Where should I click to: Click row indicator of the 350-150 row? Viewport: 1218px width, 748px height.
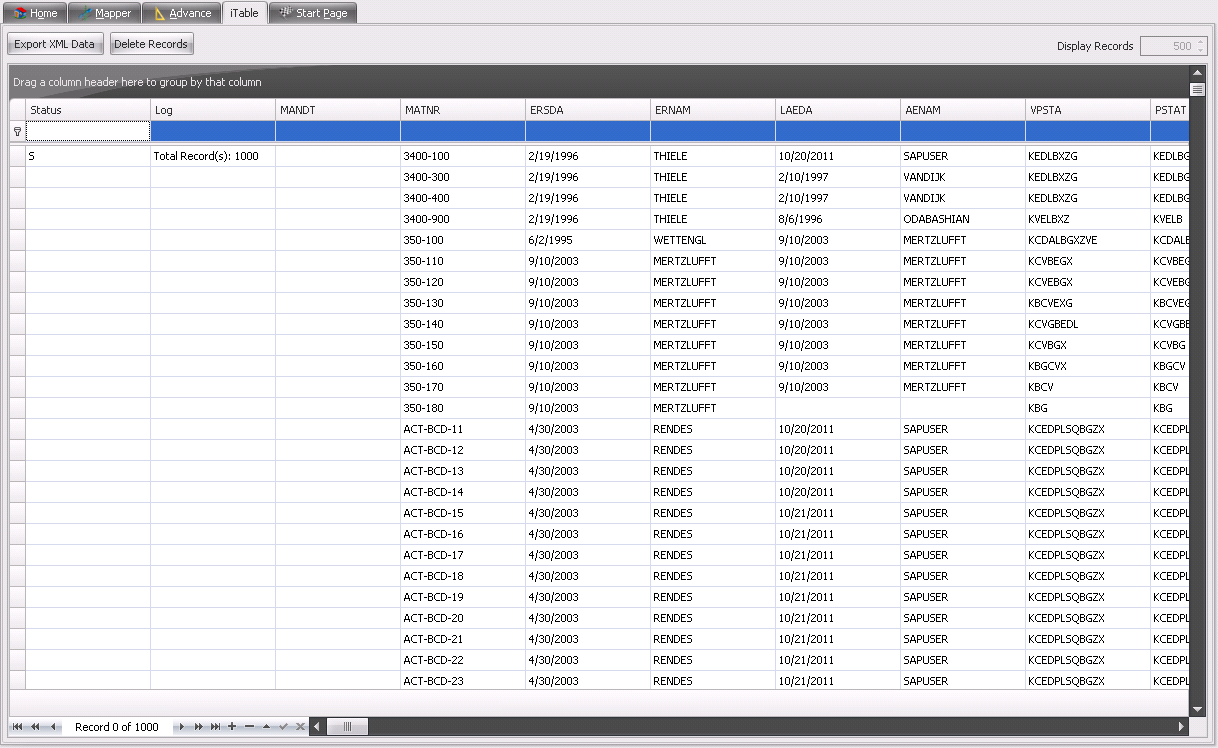[17, 345]
